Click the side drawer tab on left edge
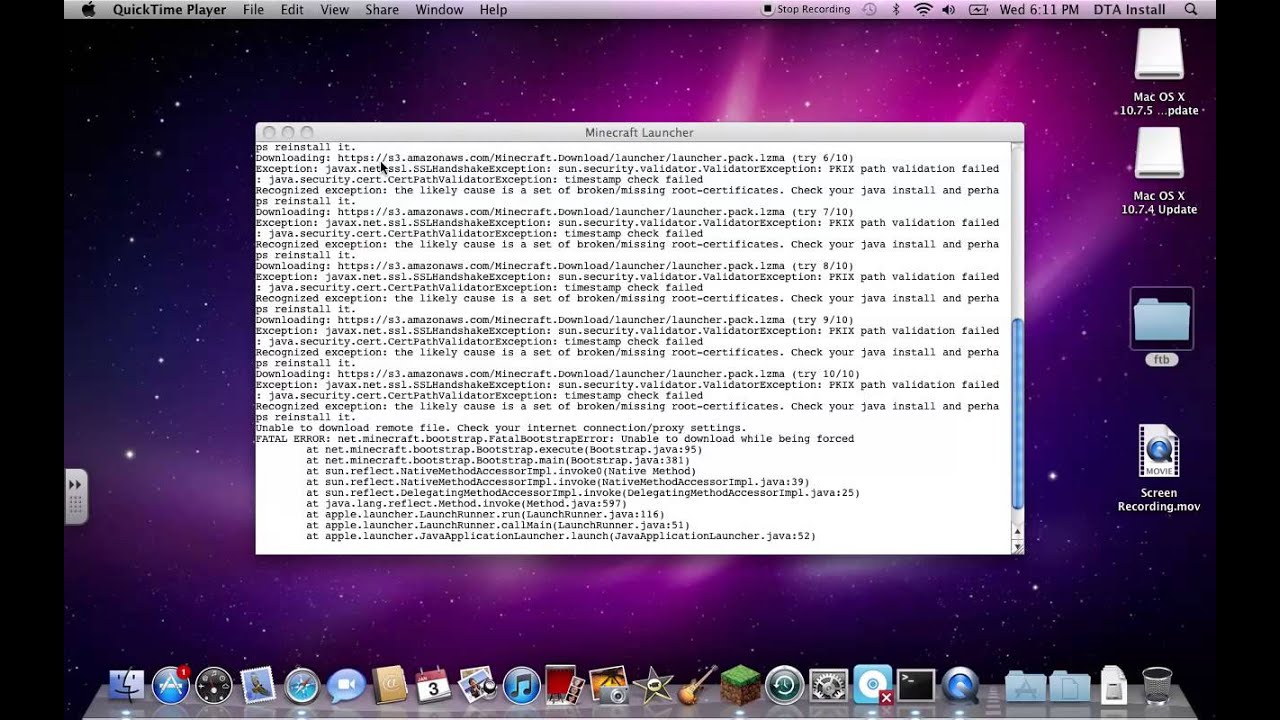 click(76, 496)
